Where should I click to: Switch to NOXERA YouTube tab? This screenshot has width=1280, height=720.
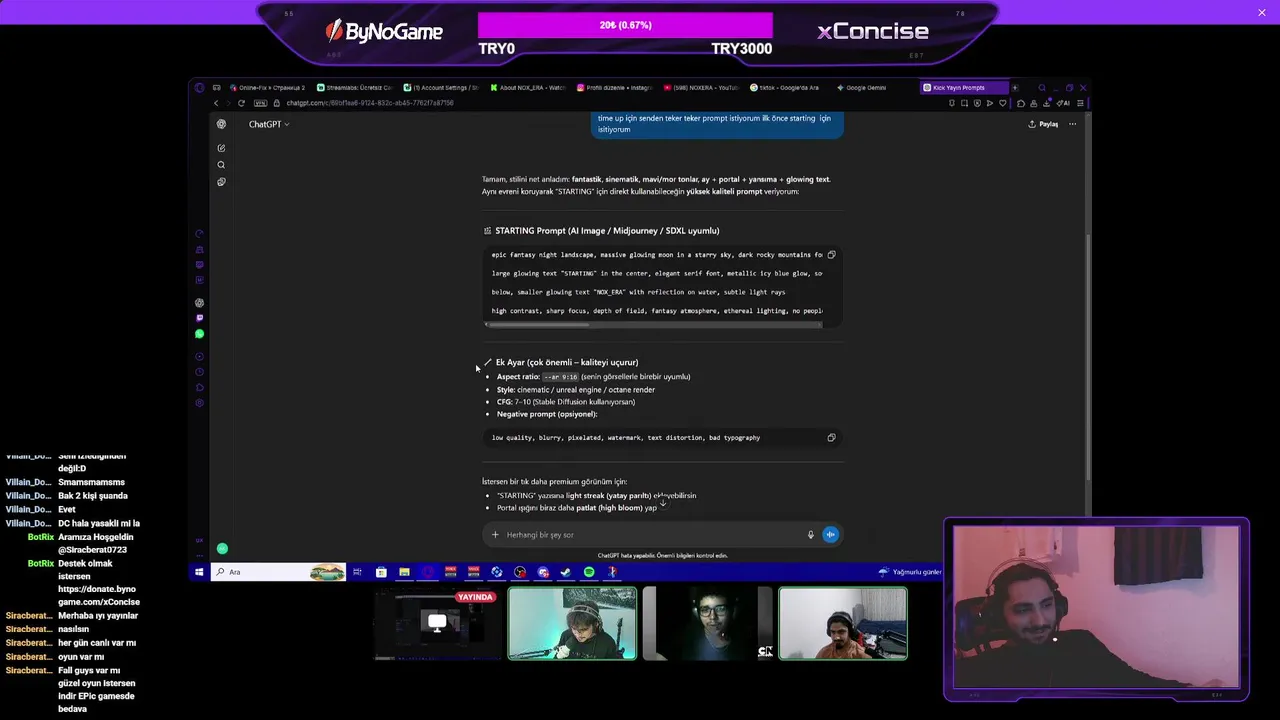click(703, 88)
